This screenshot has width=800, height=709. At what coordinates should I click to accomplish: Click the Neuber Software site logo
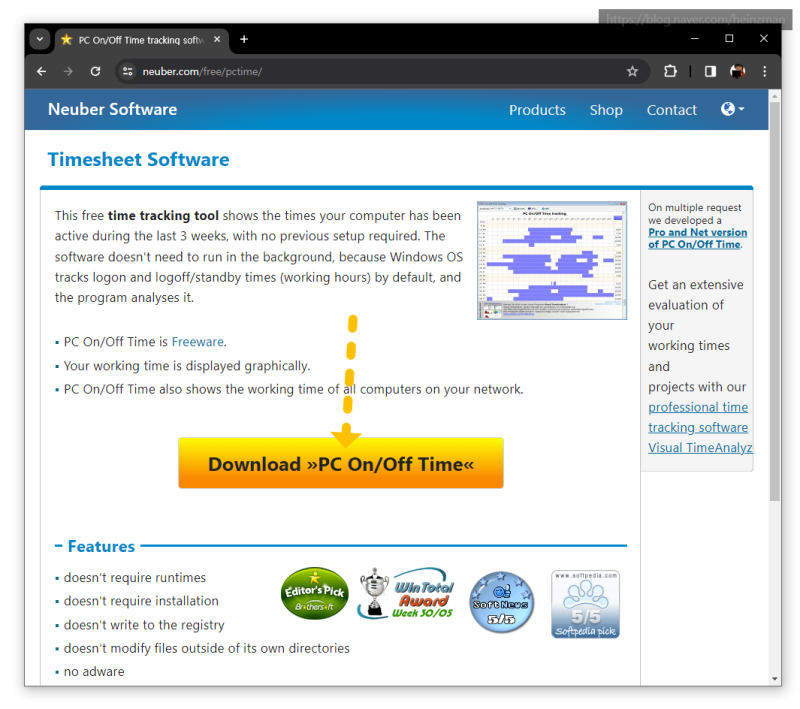pyautogui.click(x=113, y=109)
